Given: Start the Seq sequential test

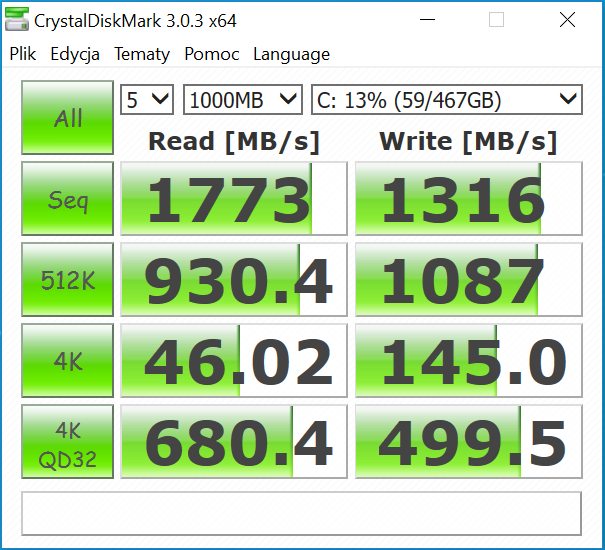Looking at the screenshot, I should 68,199.
